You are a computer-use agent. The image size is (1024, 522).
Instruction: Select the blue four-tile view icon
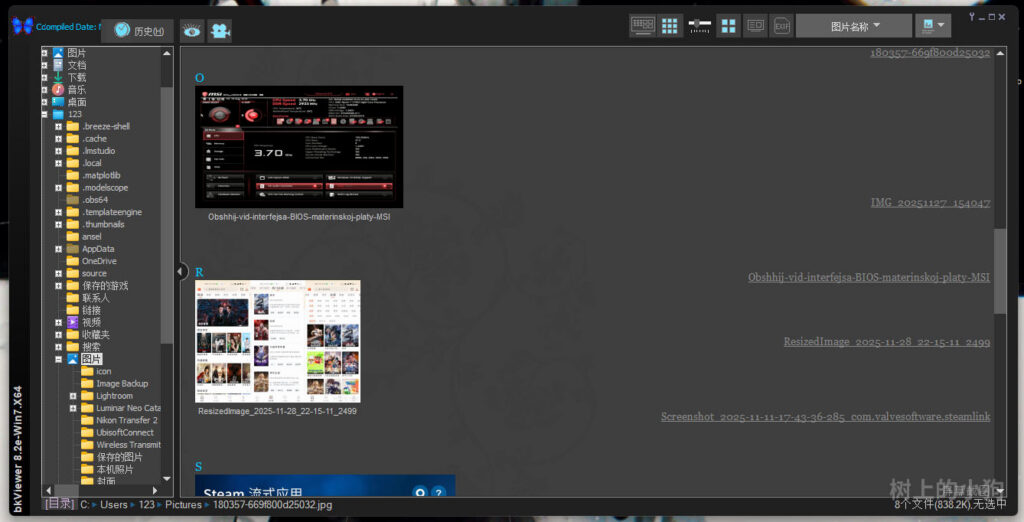[729, 26]
